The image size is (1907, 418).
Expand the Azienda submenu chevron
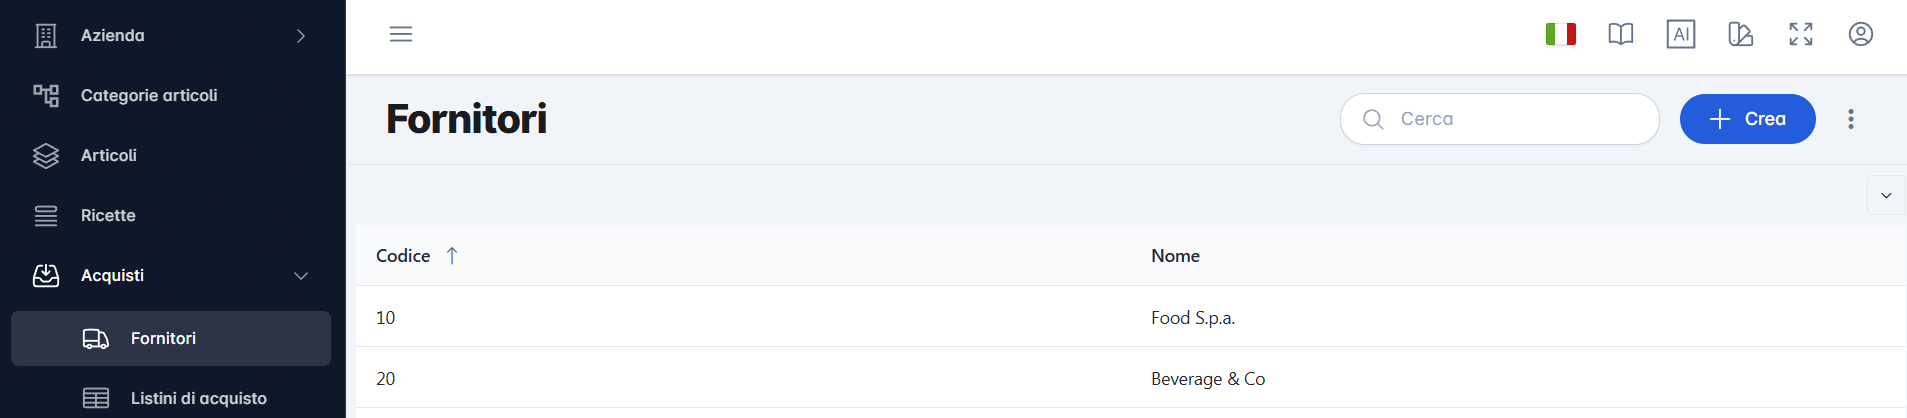pos(301,36)
